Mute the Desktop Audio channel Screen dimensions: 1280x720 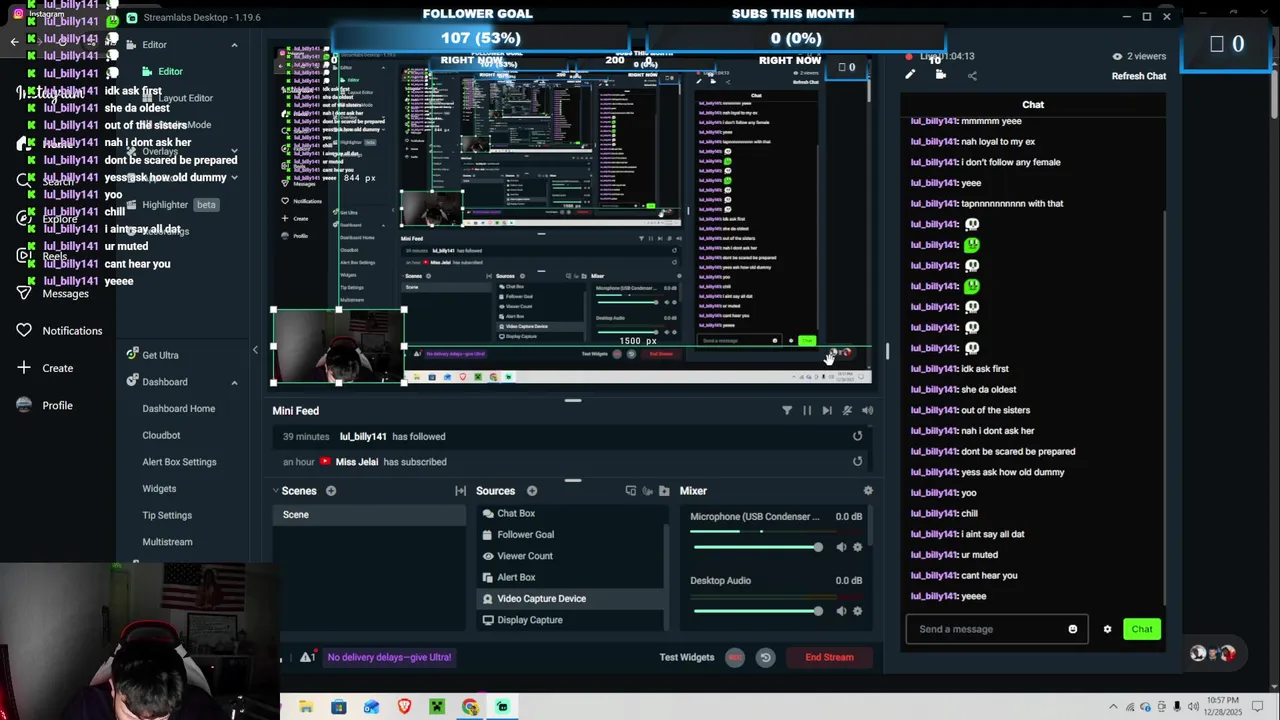coord(841,611)
